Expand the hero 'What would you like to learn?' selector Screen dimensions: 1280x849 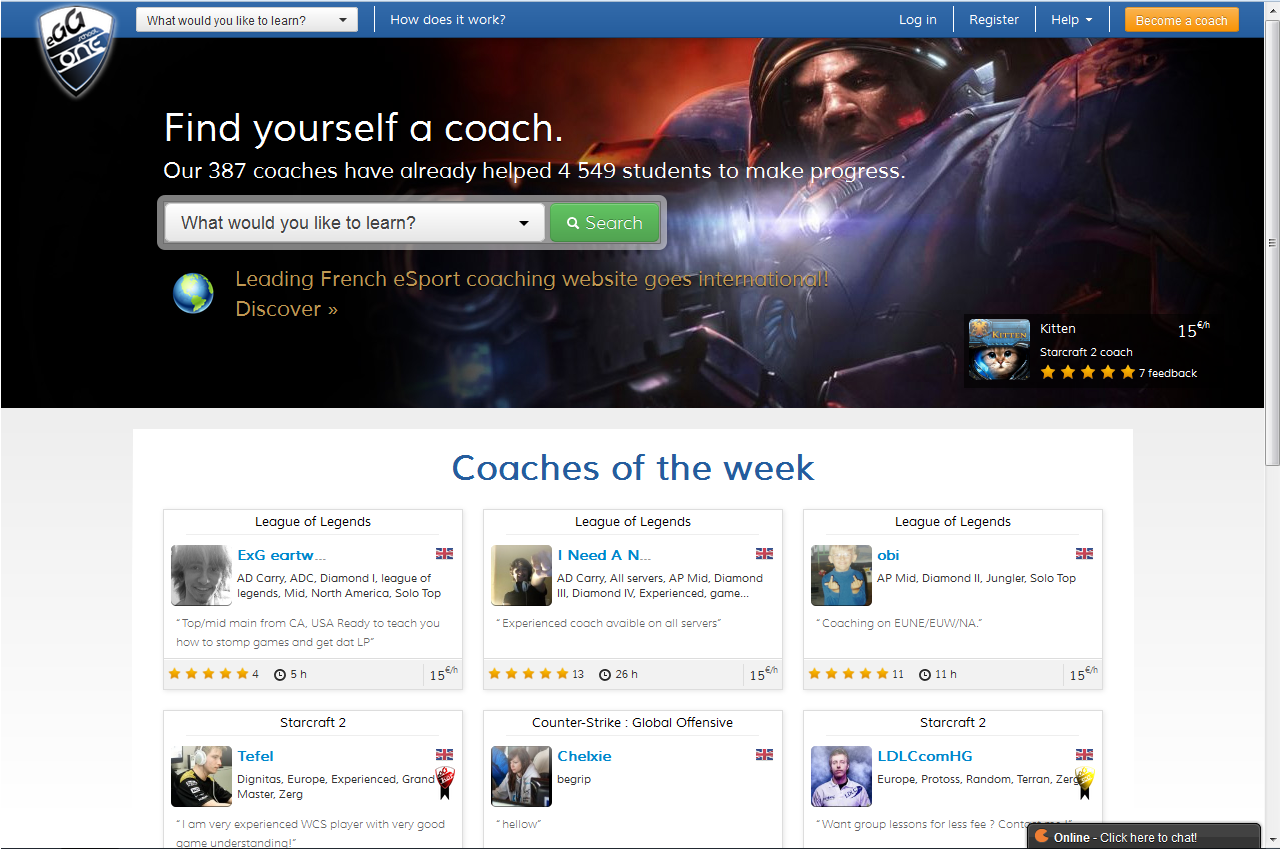coord(354,223)
